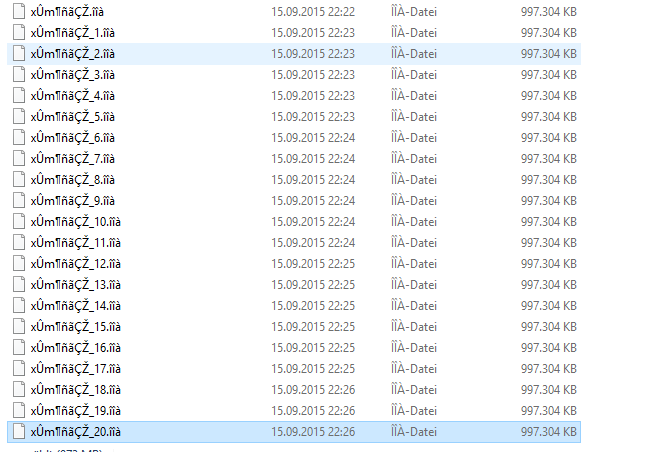Screen dimensions: 652x452
Task: Select the icon of highlighted _20.ïïà file
Action: pos(19,432)
